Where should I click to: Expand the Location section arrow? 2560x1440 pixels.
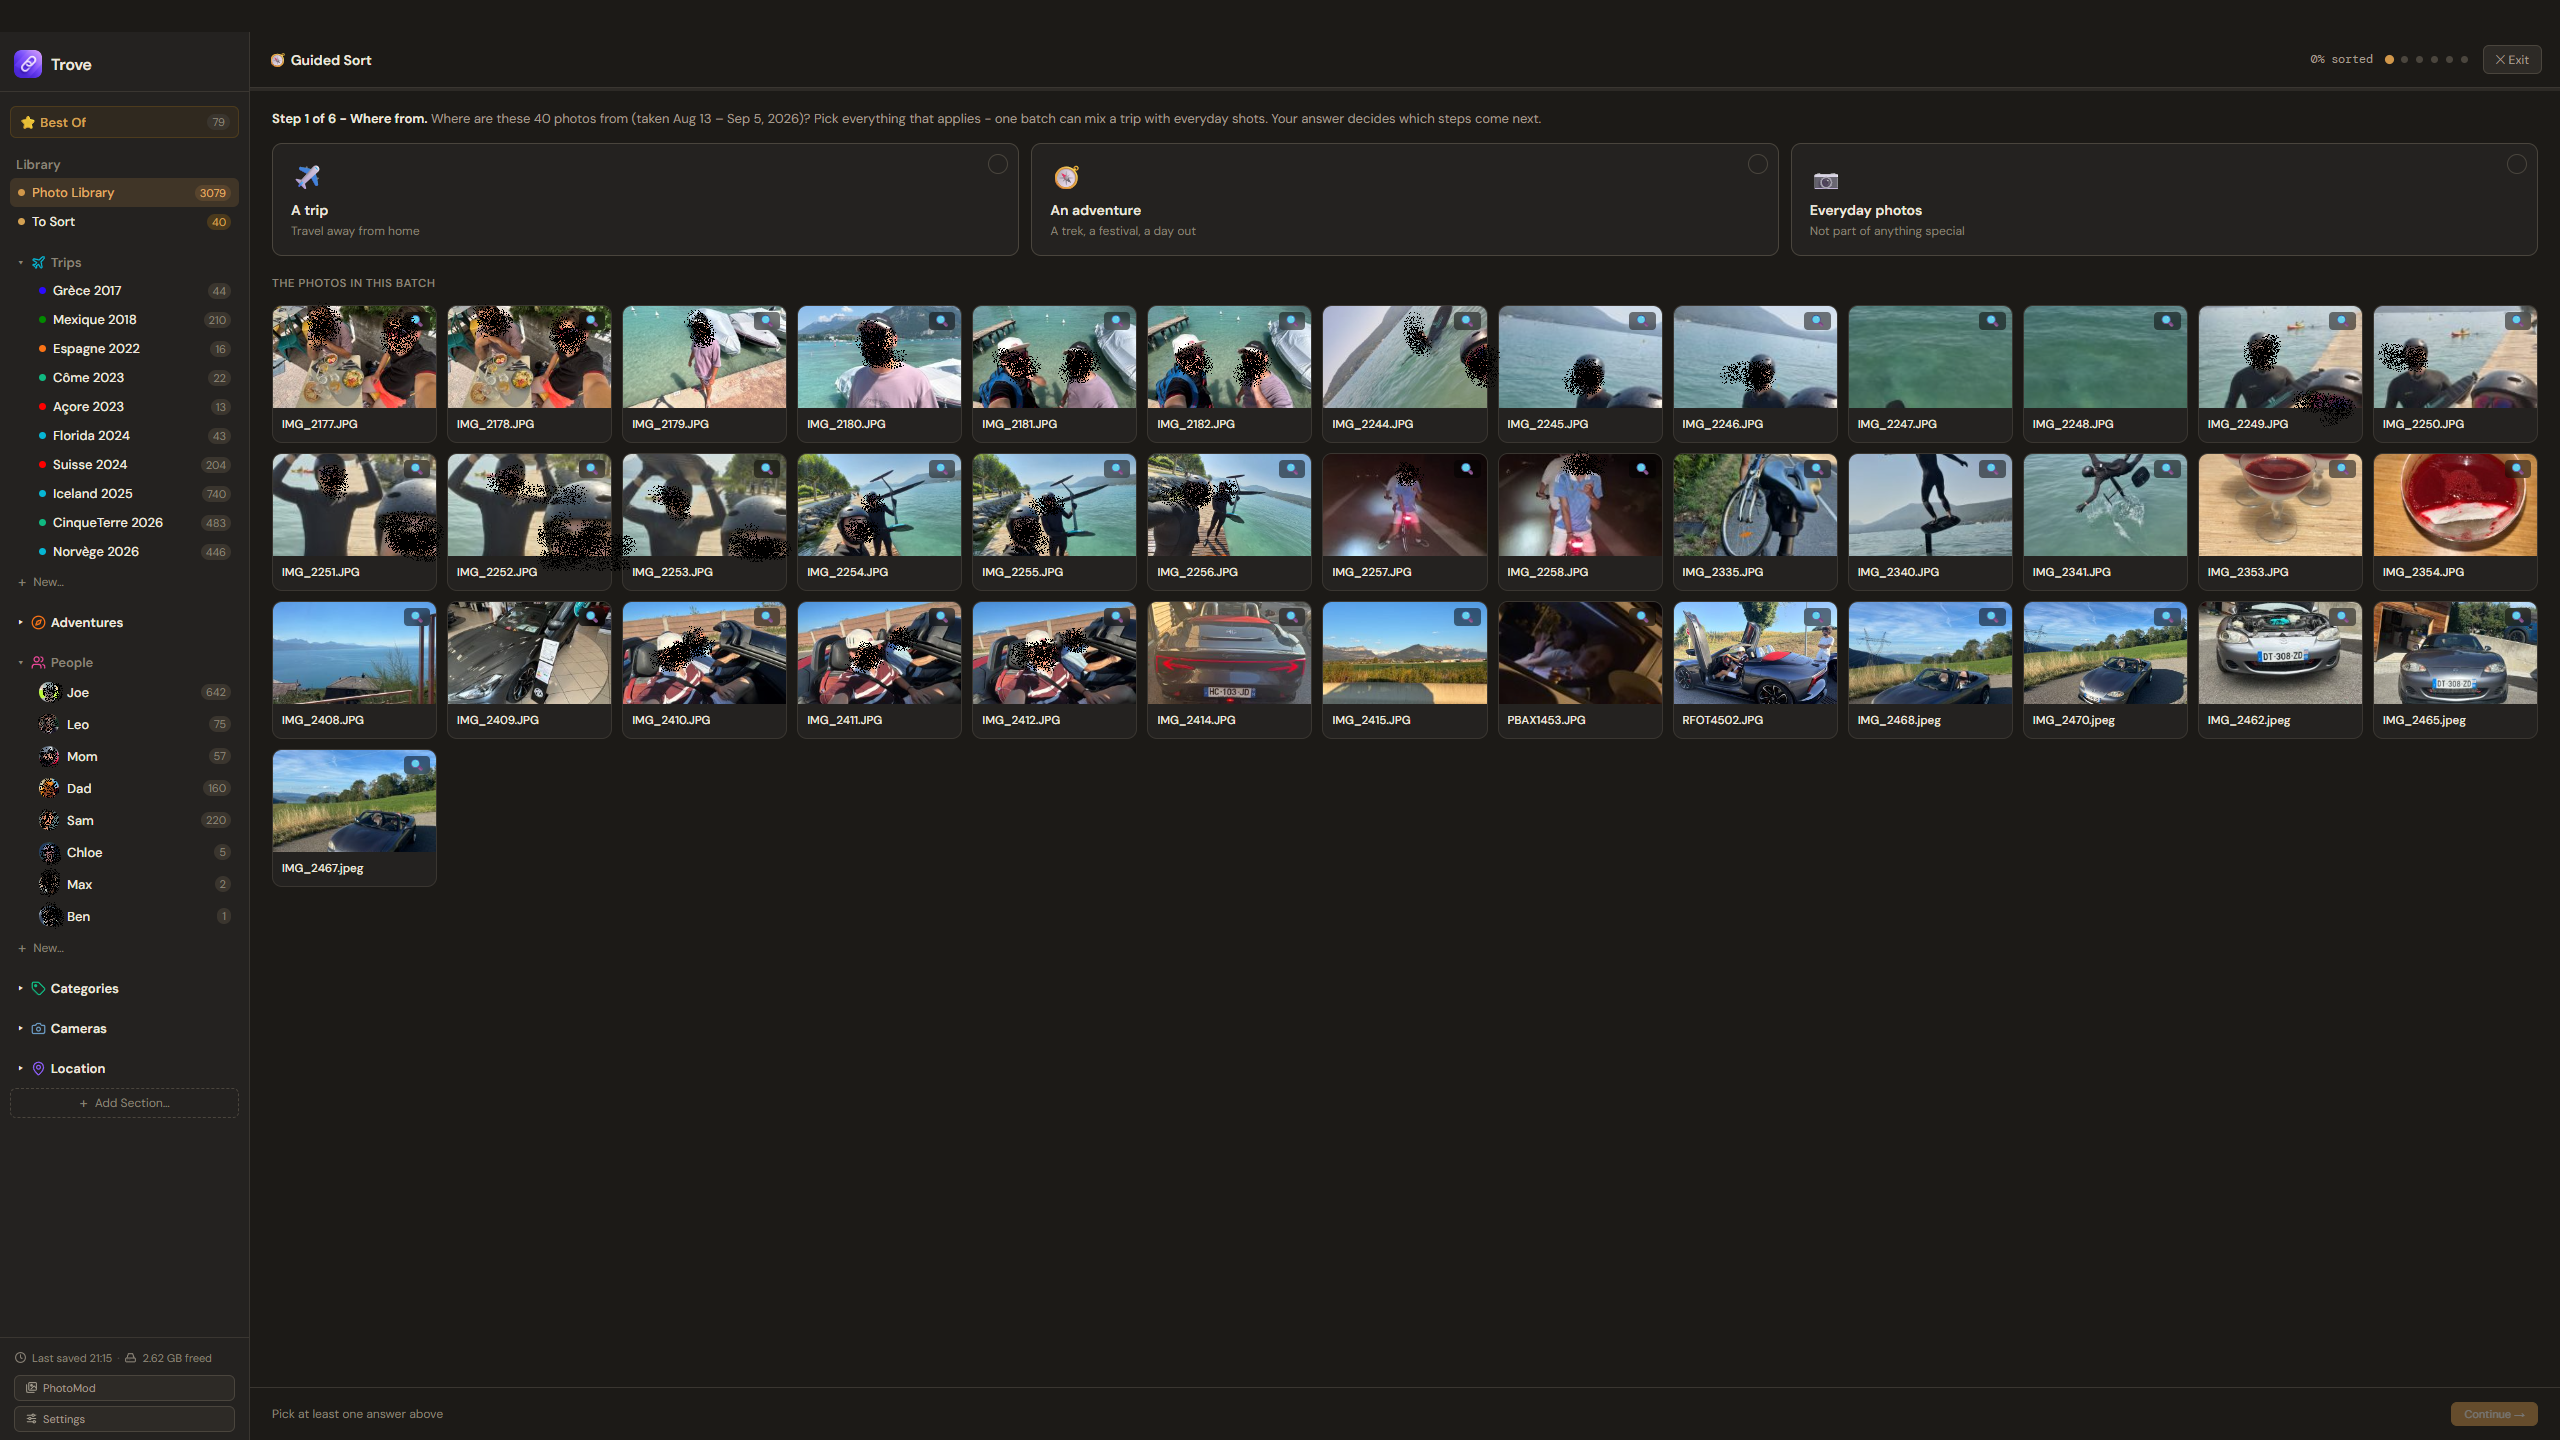(x=20, y=1068)
